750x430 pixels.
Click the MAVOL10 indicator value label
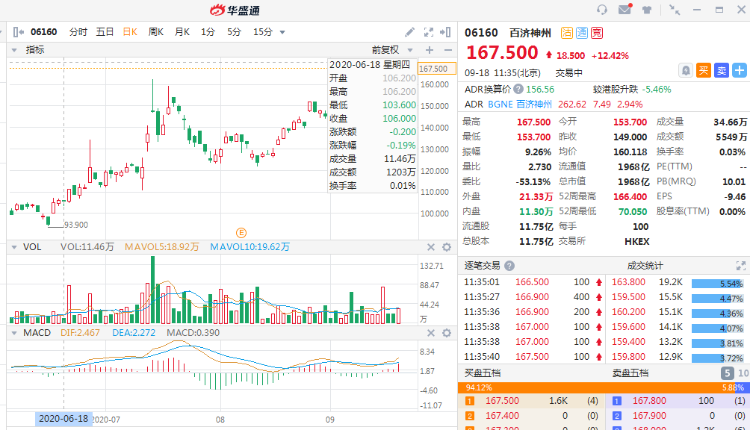[250, 247]
